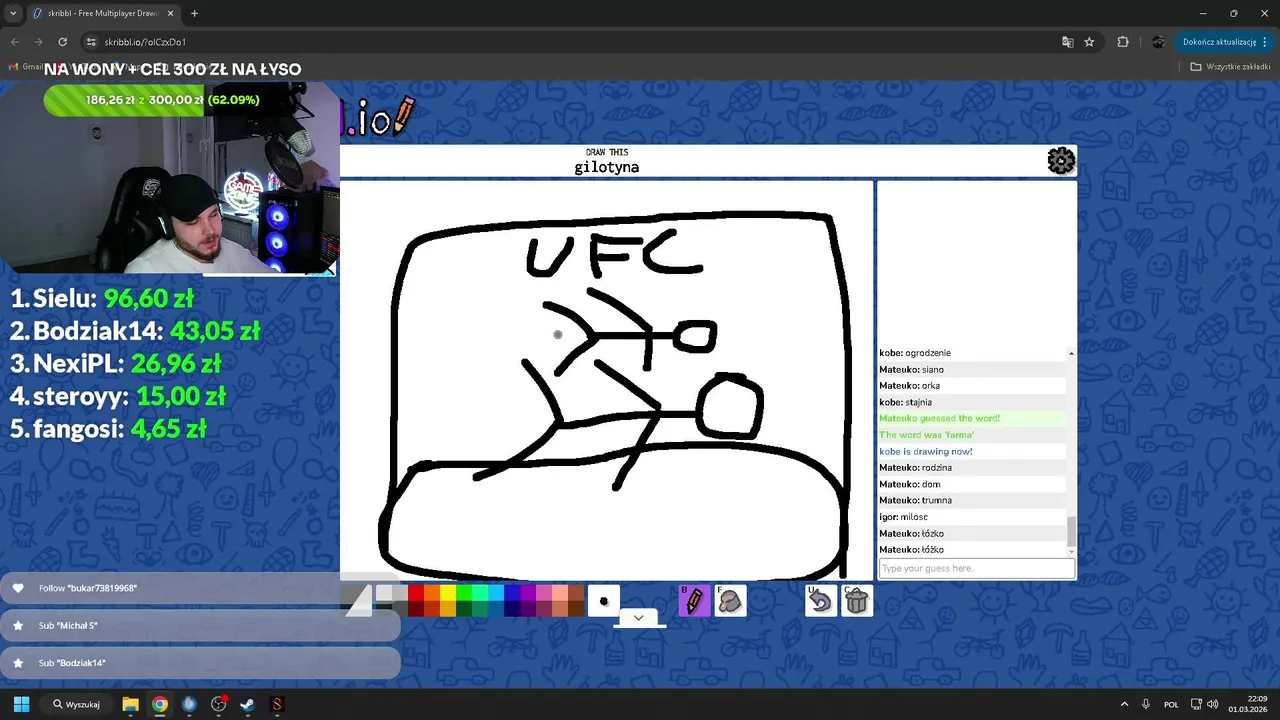Select the pencil brush tool
This screenshot has width=1280, height=720.
click(694, 601)
